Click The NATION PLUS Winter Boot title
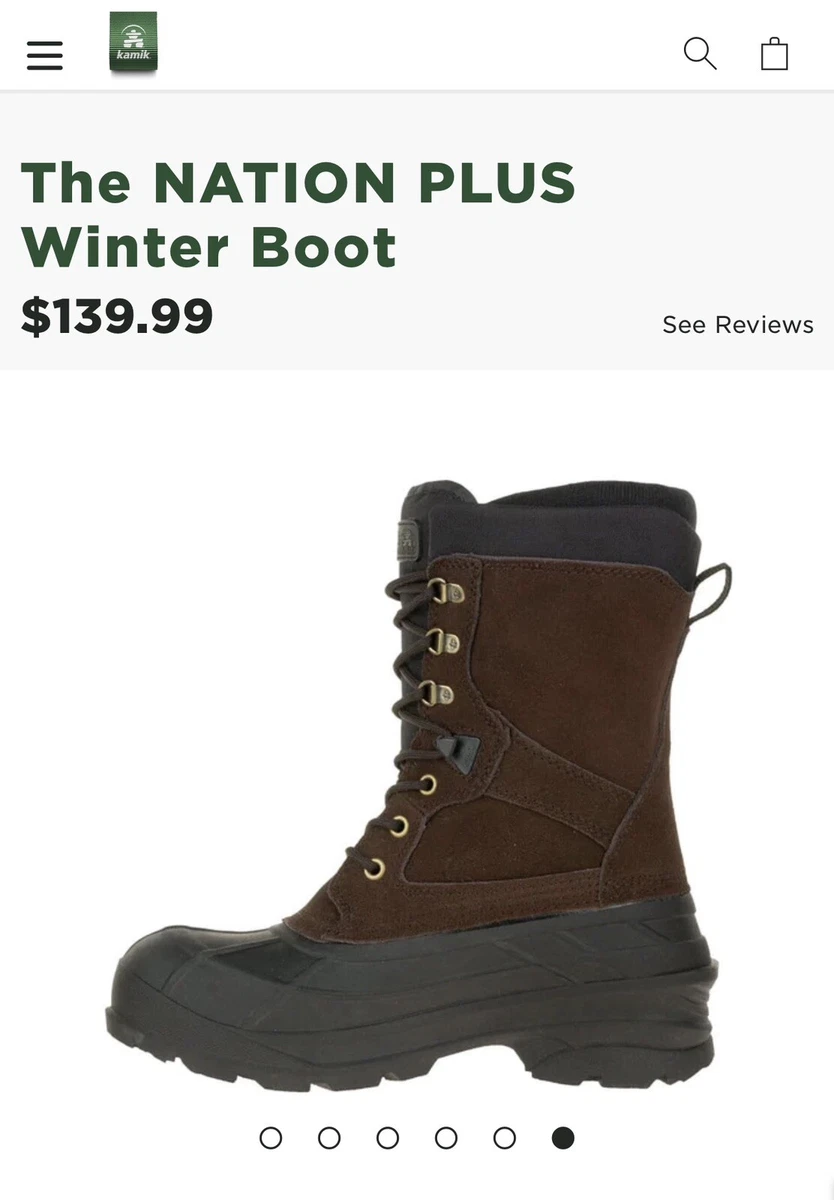Screen dimensions: 834x1200 (x=298, y=214)
